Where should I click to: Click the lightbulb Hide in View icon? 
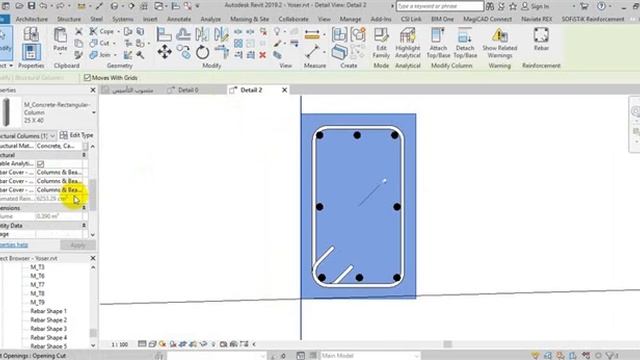pos(277,31)
